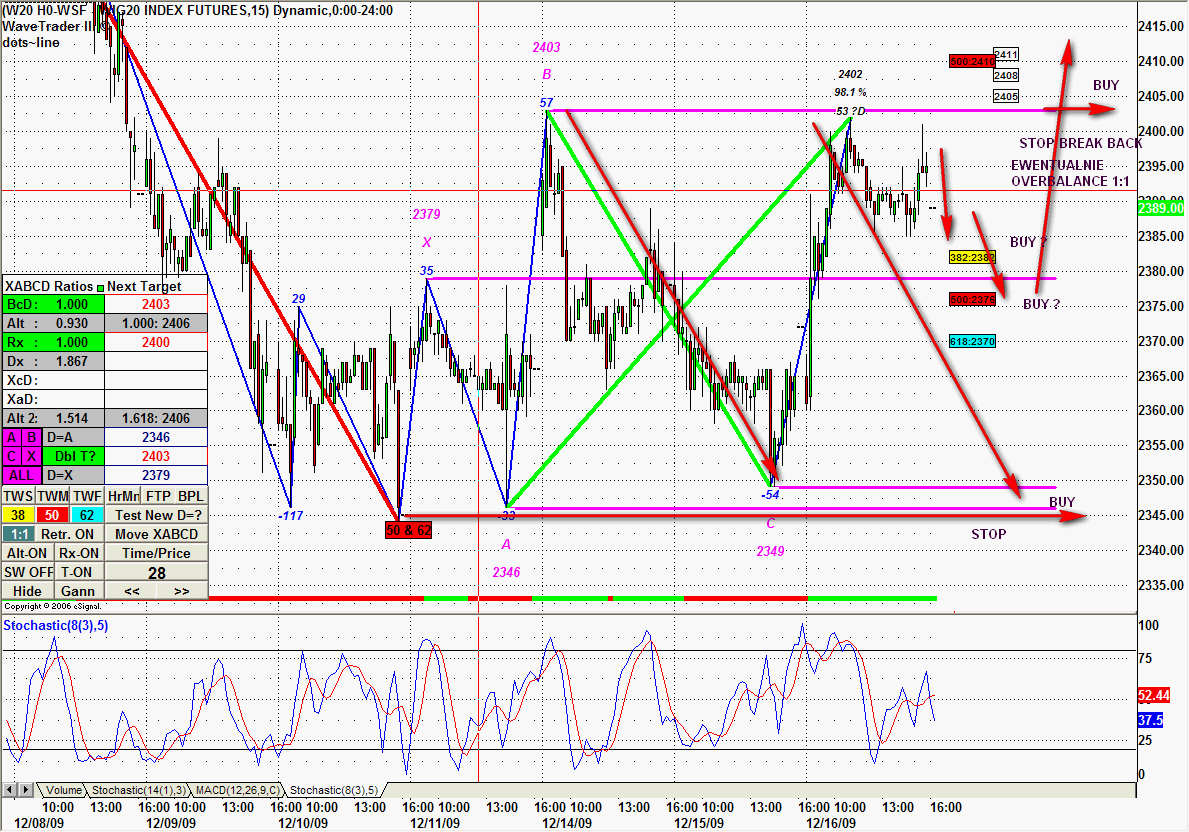Open the Volume indicator tab
The width and height of the screenshot is (1189, 832).
pyautogui.click(x=63, y=789)
